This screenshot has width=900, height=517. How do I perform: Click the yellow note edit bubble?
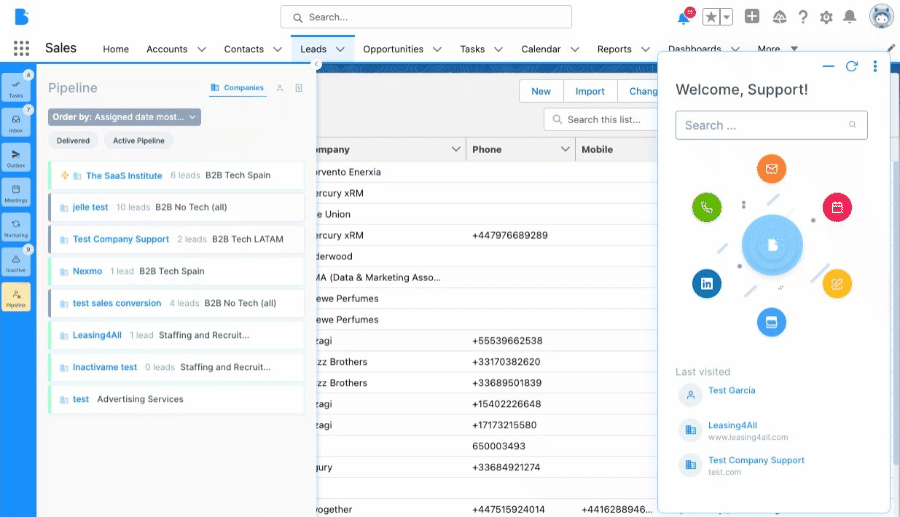(x=837, y=283)
